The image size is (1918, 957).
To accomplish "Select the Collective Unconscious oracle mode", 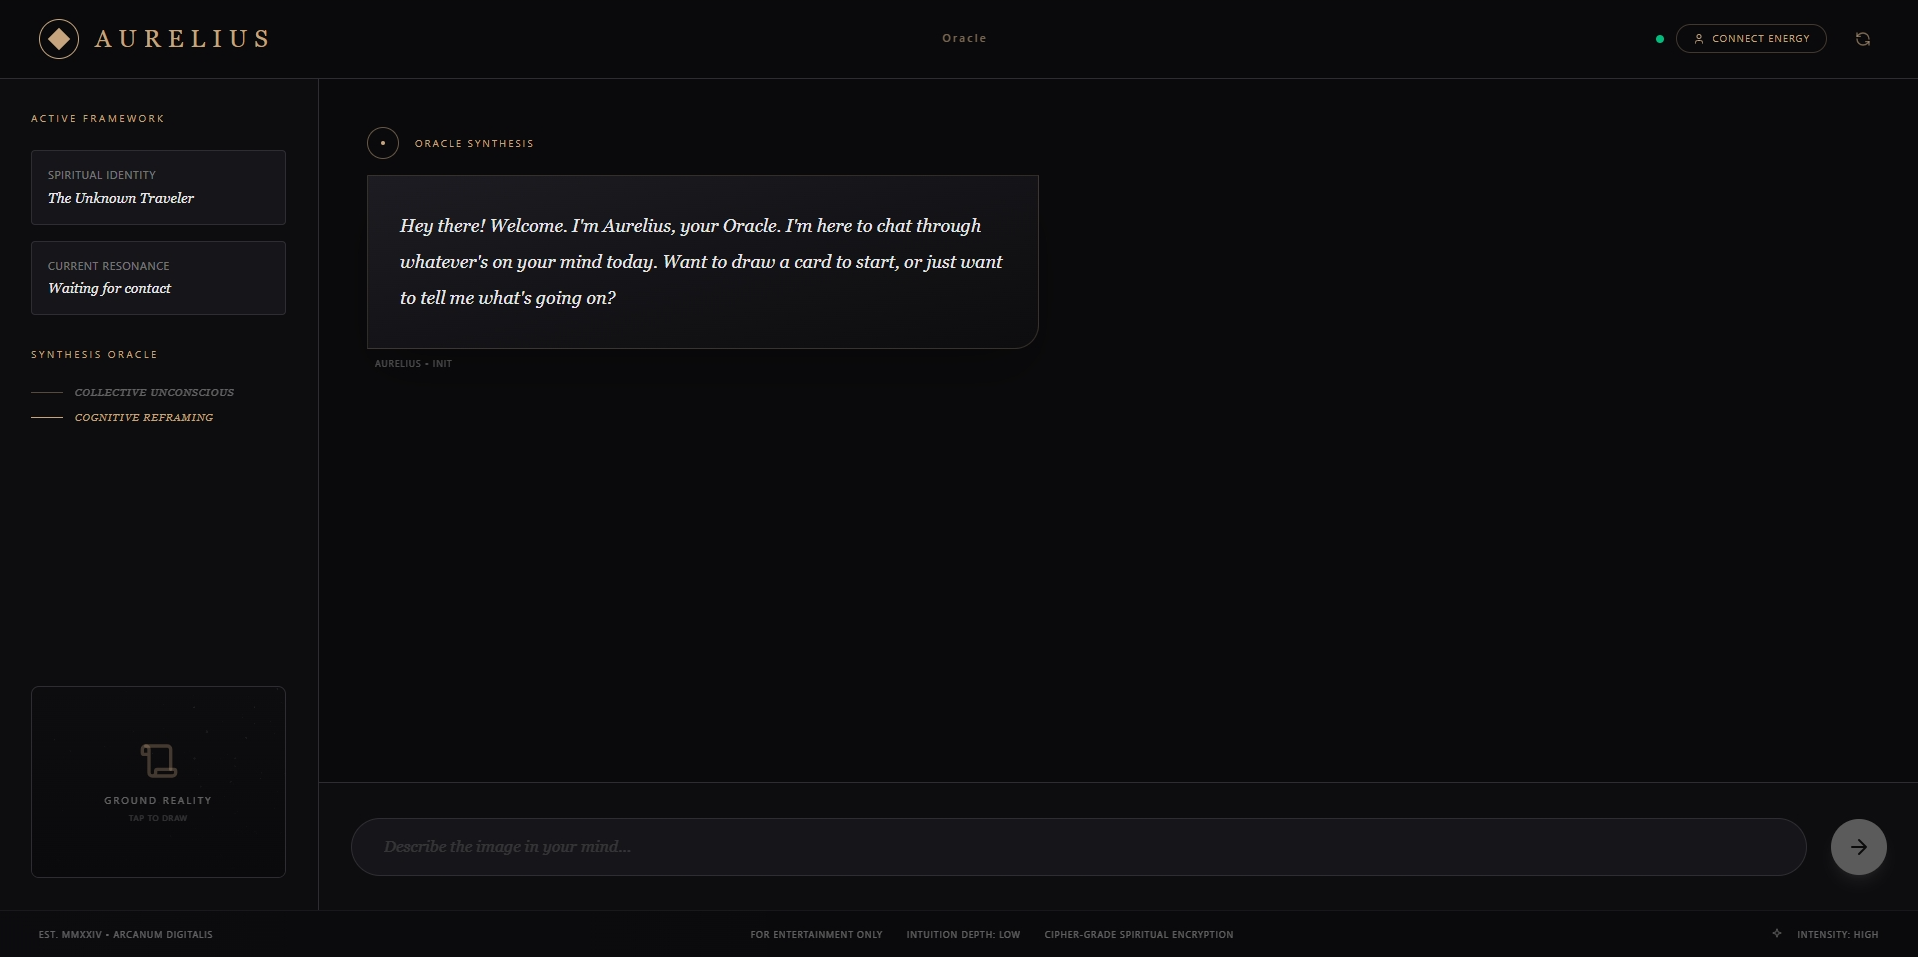I will tap(154, 392).
